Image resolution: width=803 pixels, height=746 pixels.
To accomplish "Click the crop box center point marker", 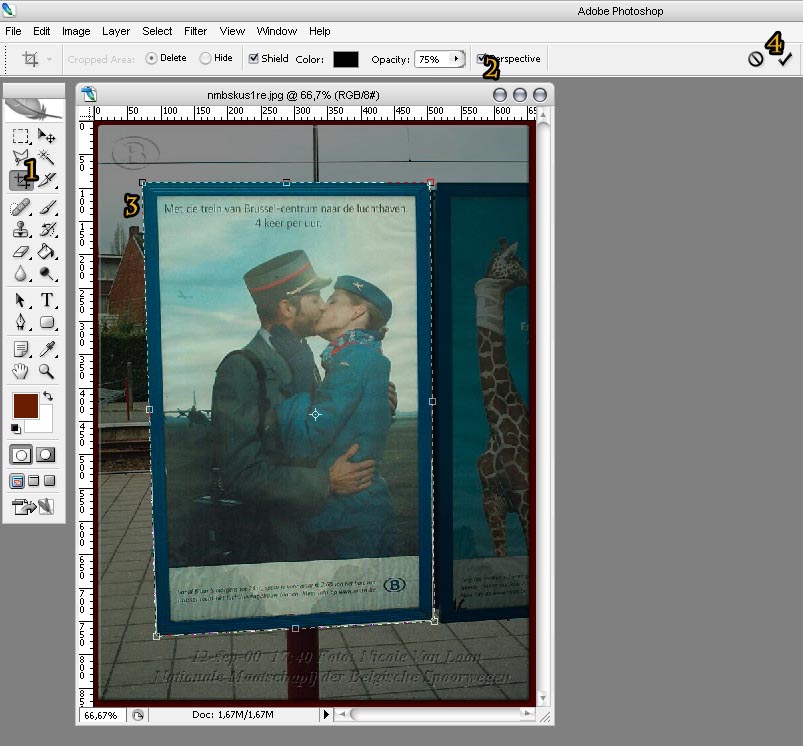I will point(315,414).
